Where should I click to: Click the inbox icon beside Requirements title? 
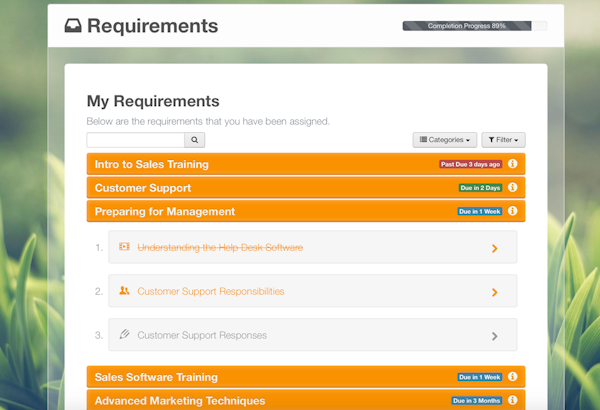[x=73, y=26]
